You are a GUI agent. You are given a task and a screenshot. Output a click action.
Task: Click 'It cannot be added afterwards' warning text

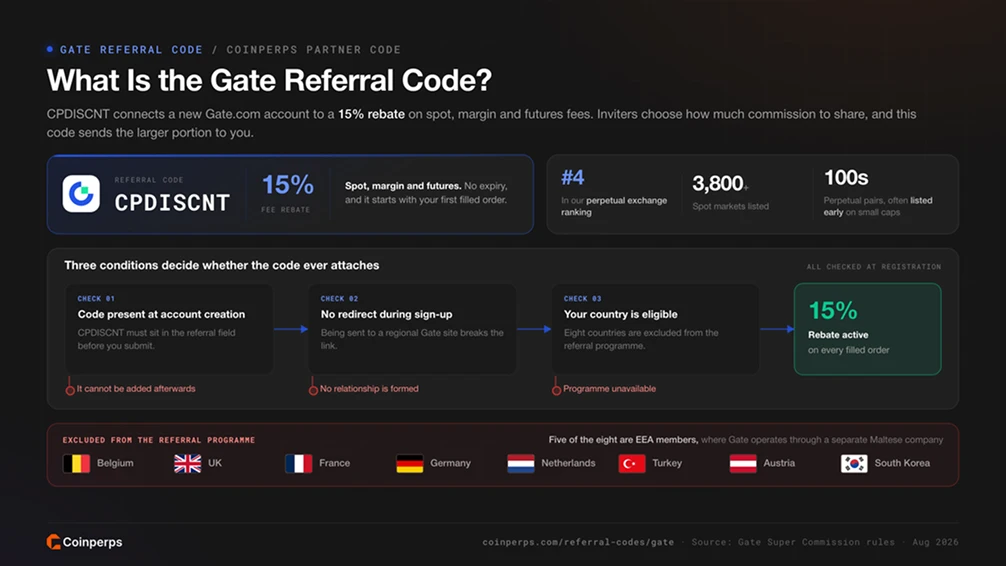pos(136,389)
